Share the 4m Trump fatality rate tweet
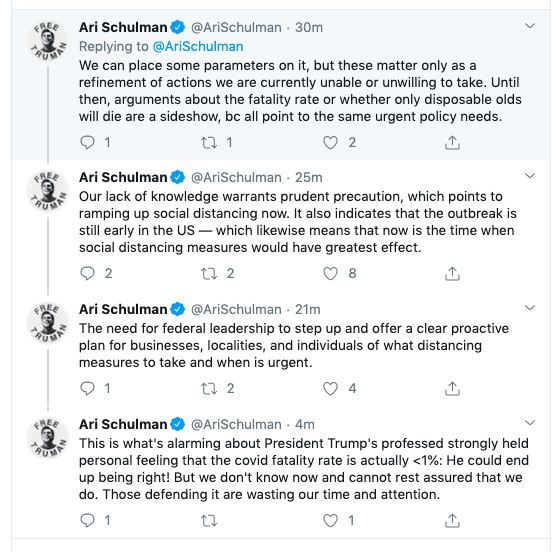 452,520
